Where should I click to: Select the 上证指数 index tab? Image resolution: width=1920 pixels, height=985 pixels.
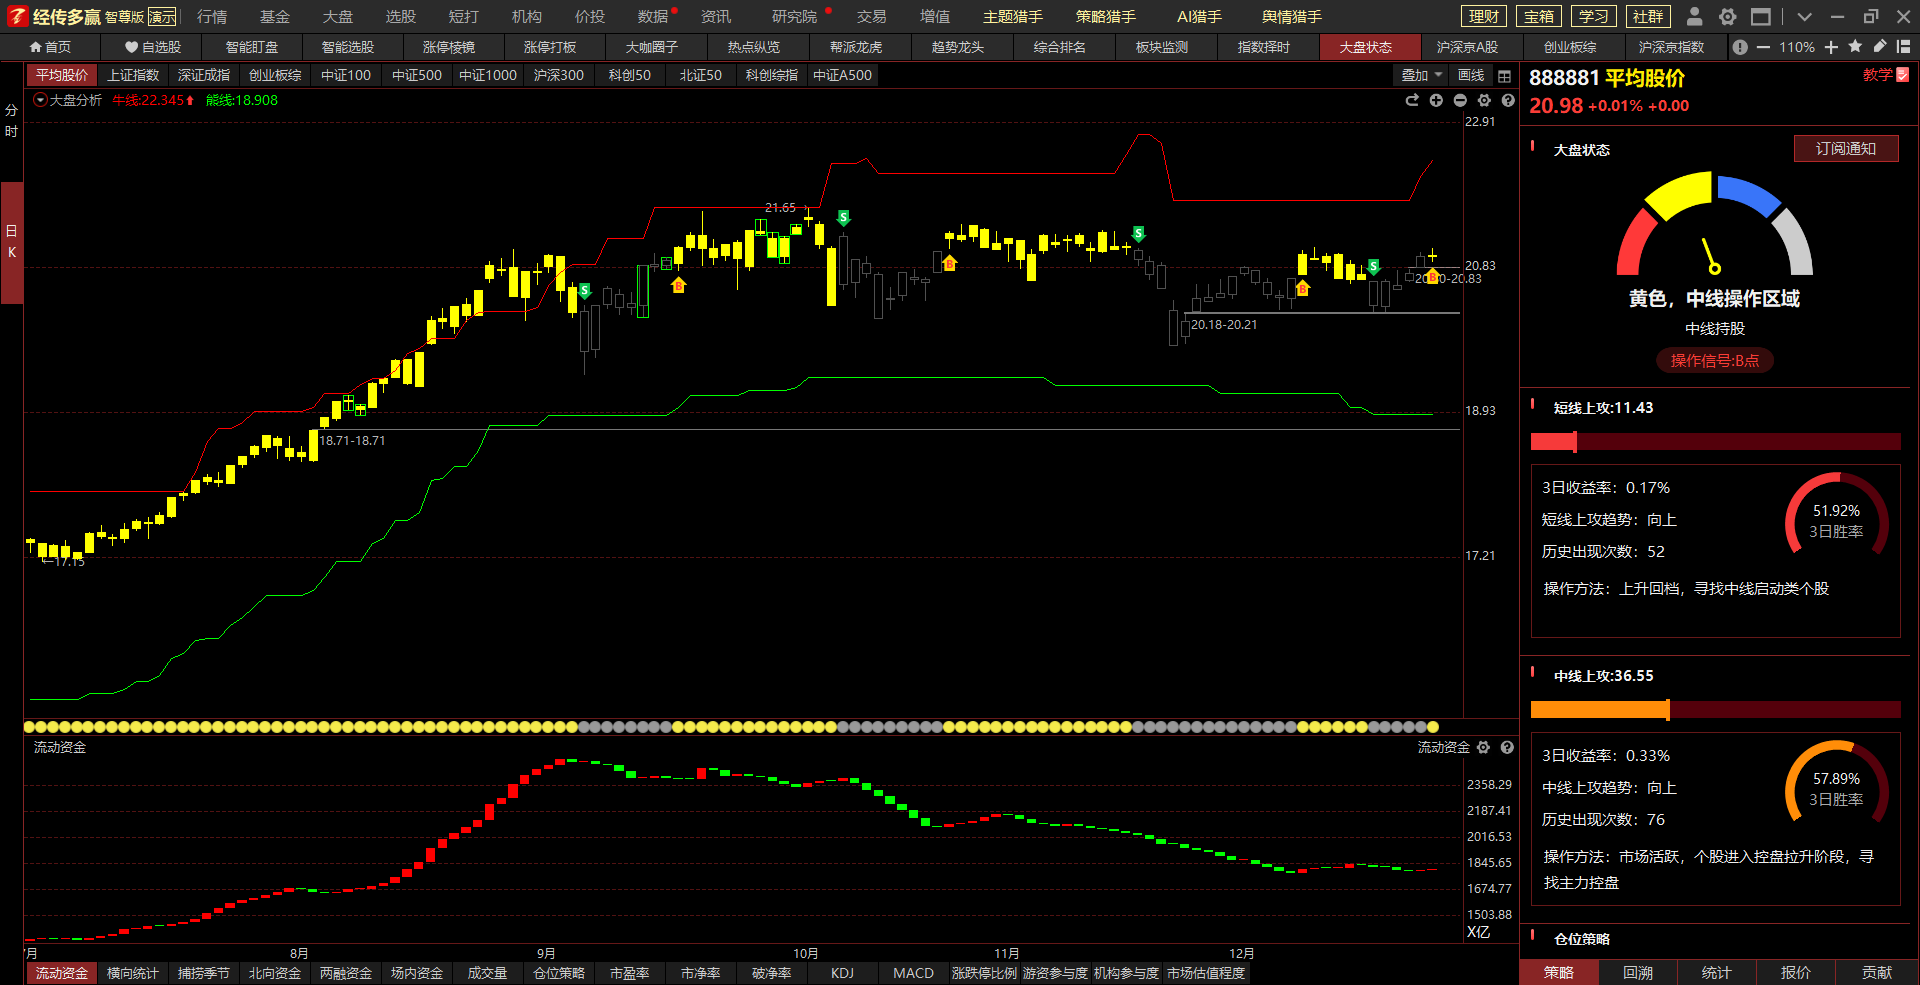[133, 75]
